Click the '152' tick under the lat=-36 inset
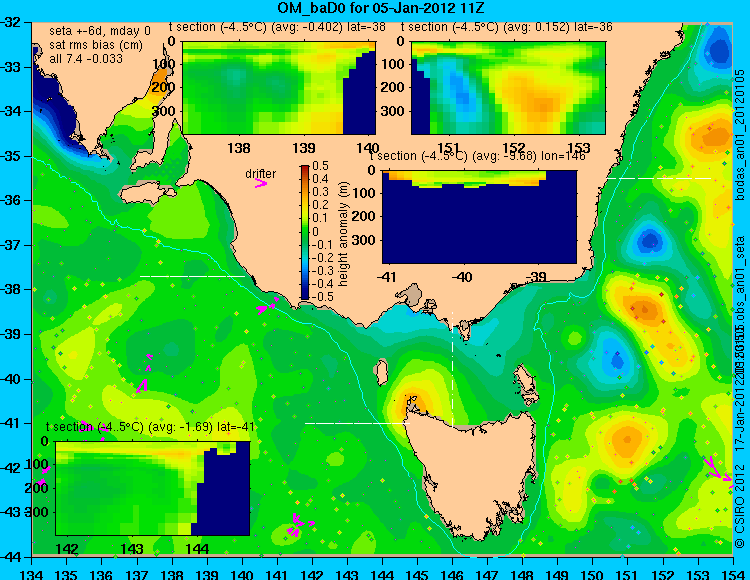750x580 pixels. pos(514,148)
